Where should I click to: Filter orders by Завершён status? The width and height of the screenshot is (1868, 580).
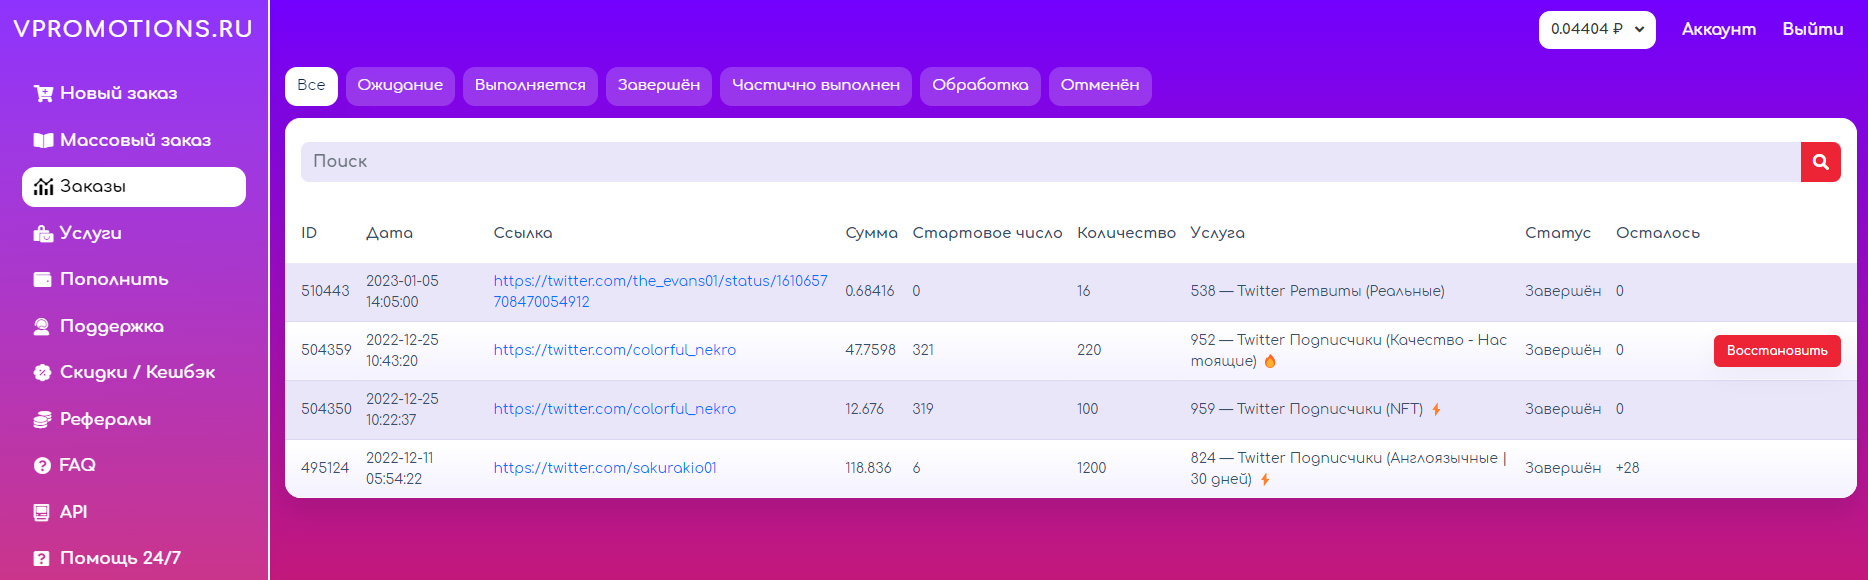tap(659, 85)
